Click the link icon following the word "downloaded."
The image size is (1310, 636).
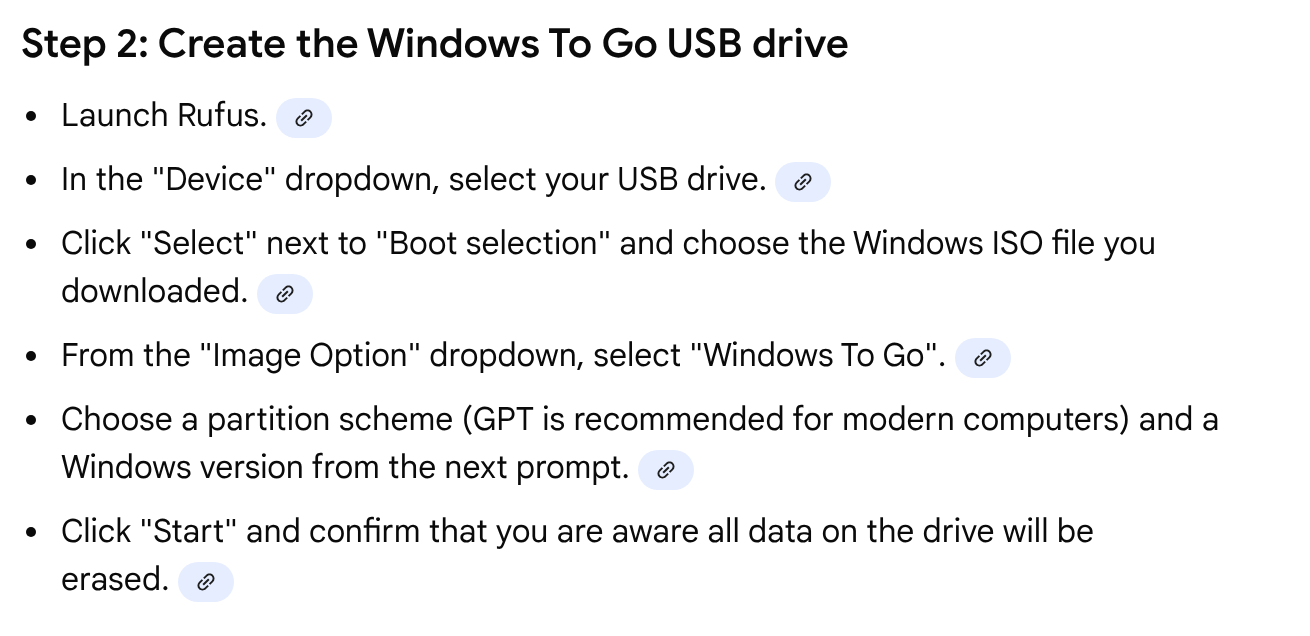285,294
